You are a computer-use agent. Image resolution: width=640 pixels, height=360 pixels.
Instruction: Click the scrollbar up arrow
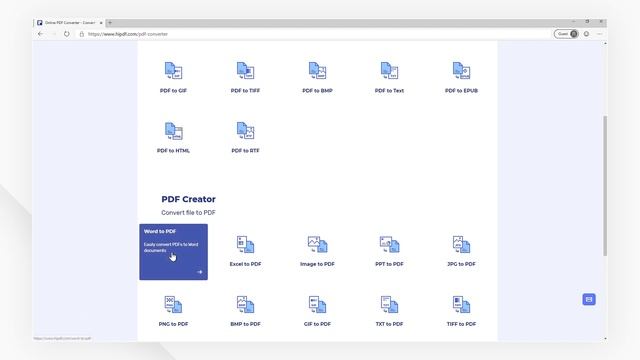click(605, 43)
